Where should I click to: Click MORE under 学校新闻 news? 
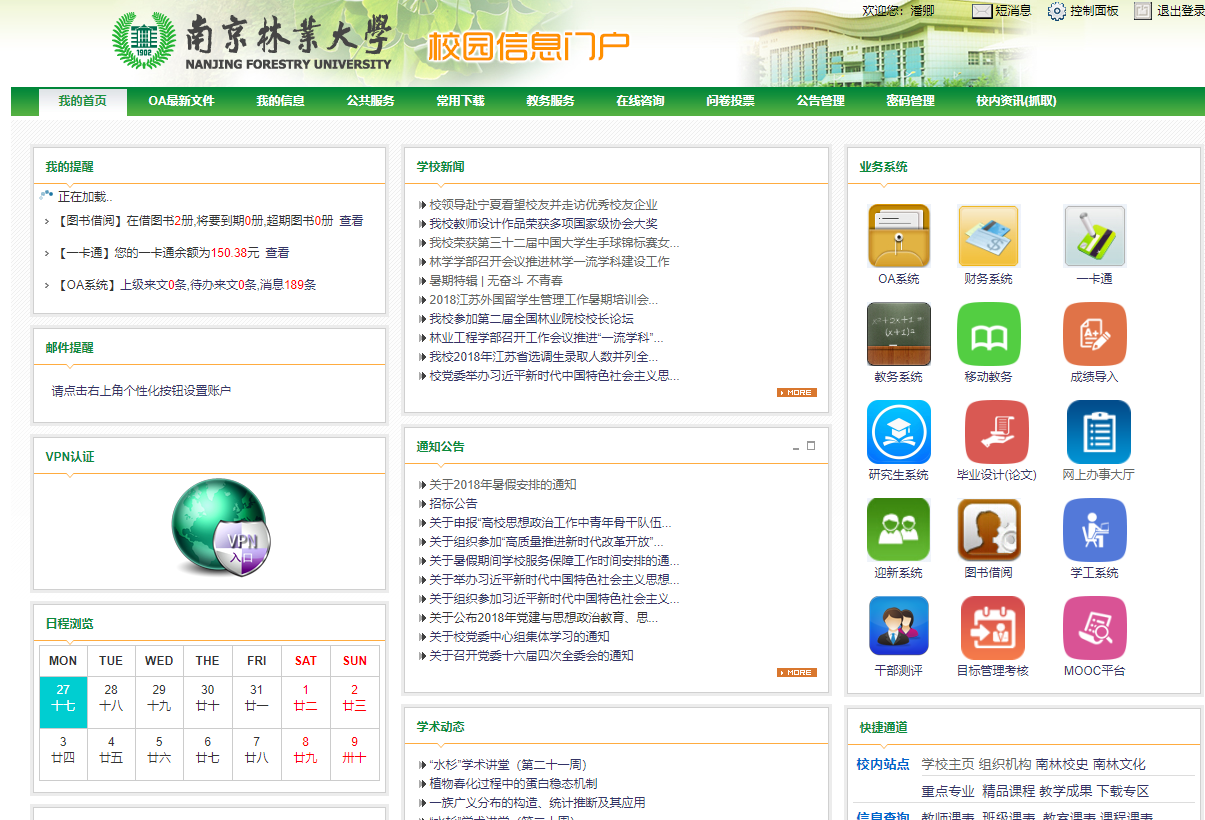[x=795, y=392]
